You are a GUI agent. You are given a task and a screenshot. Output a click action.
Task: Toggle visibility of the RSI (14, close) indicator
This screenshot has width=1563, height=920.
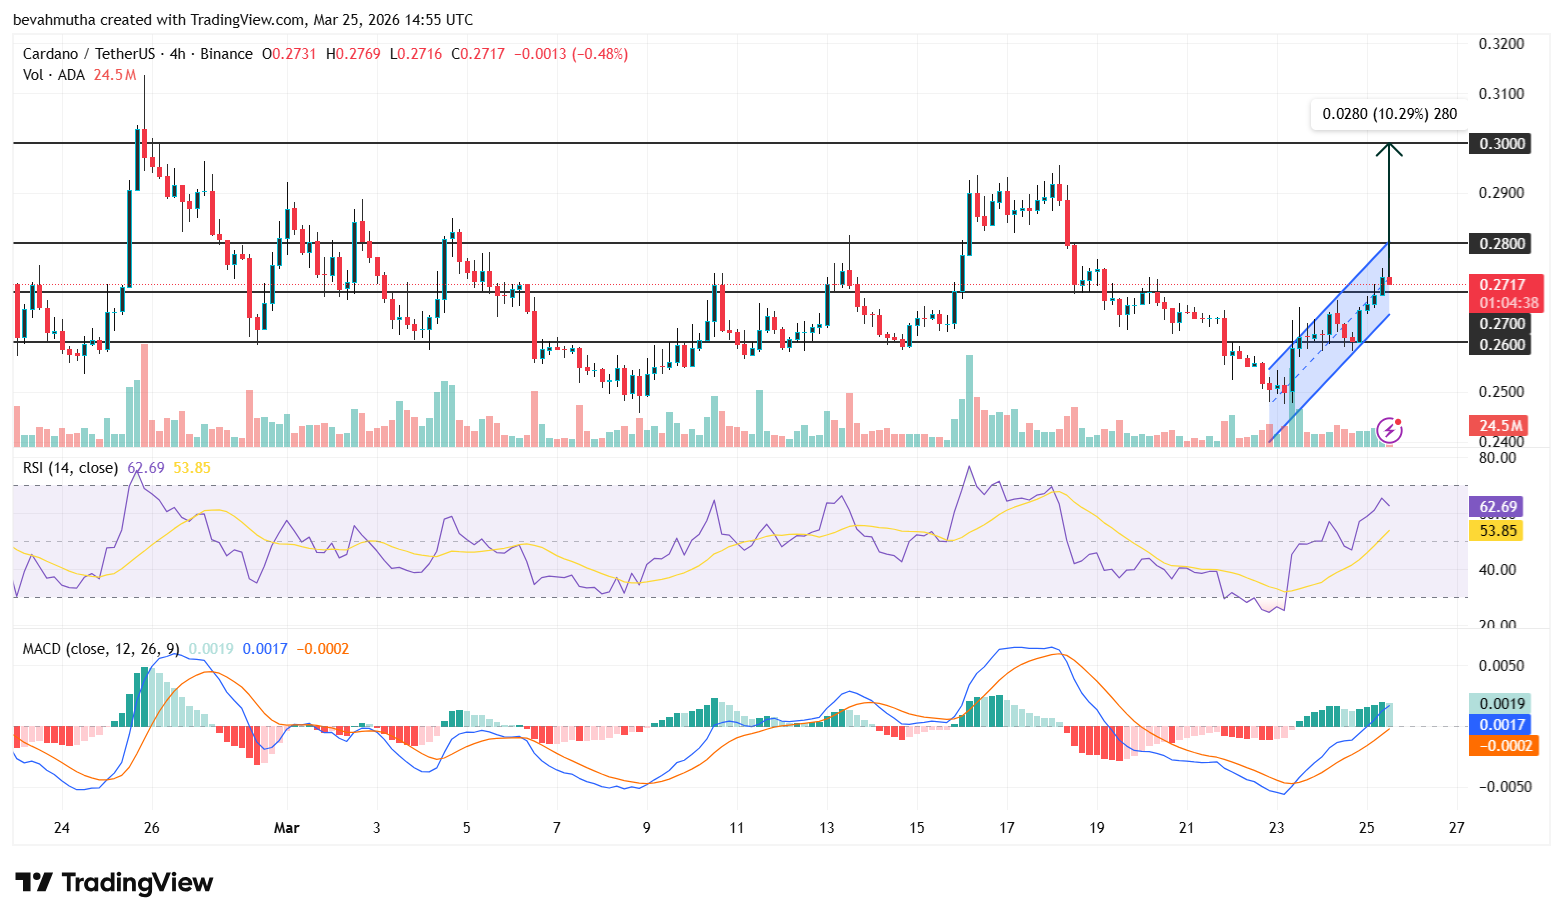coord(70,466)
